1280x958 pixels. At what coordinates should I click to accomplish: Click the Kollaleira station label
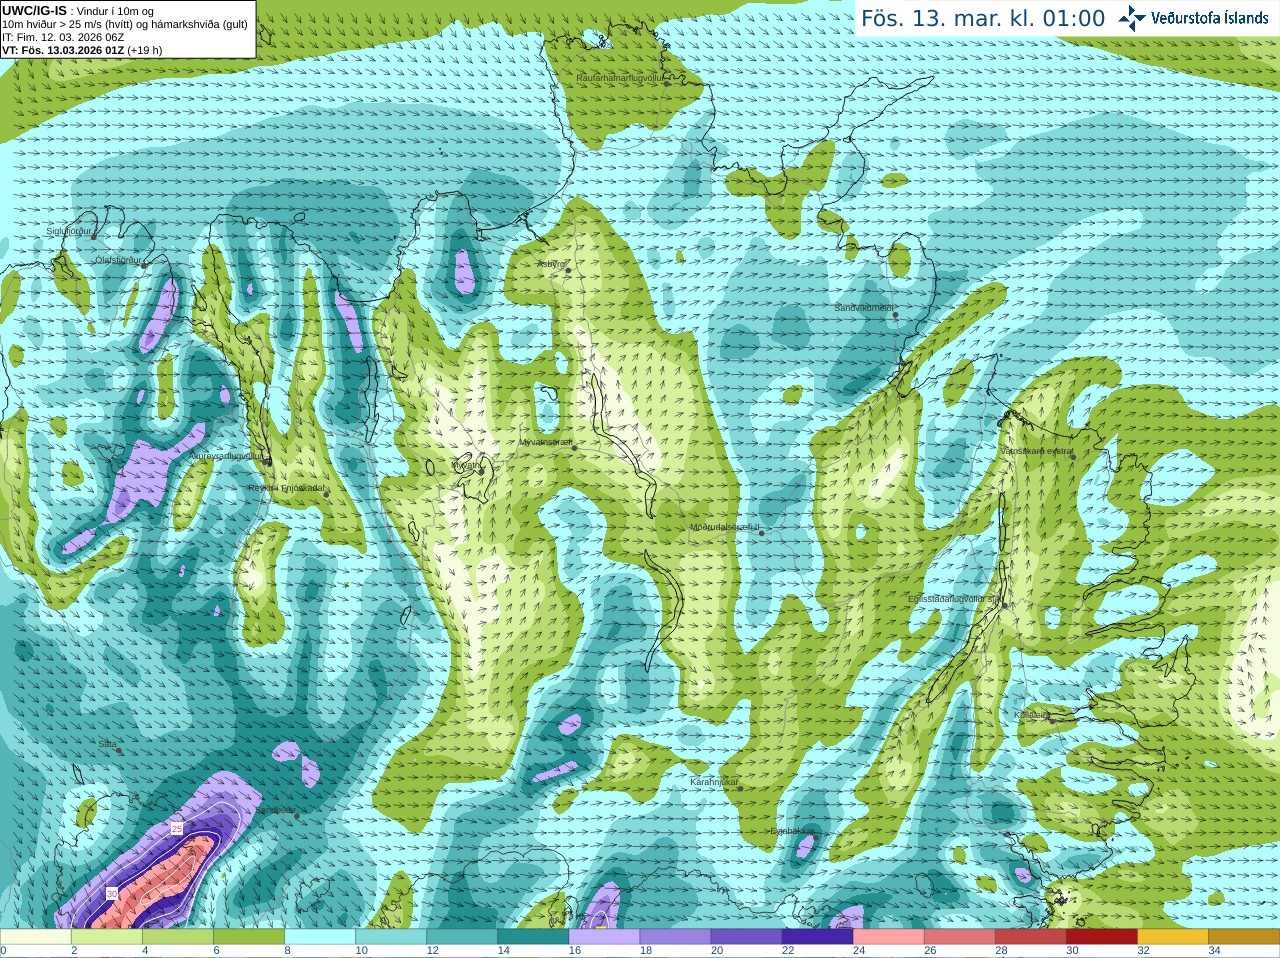click(1032, 714)
